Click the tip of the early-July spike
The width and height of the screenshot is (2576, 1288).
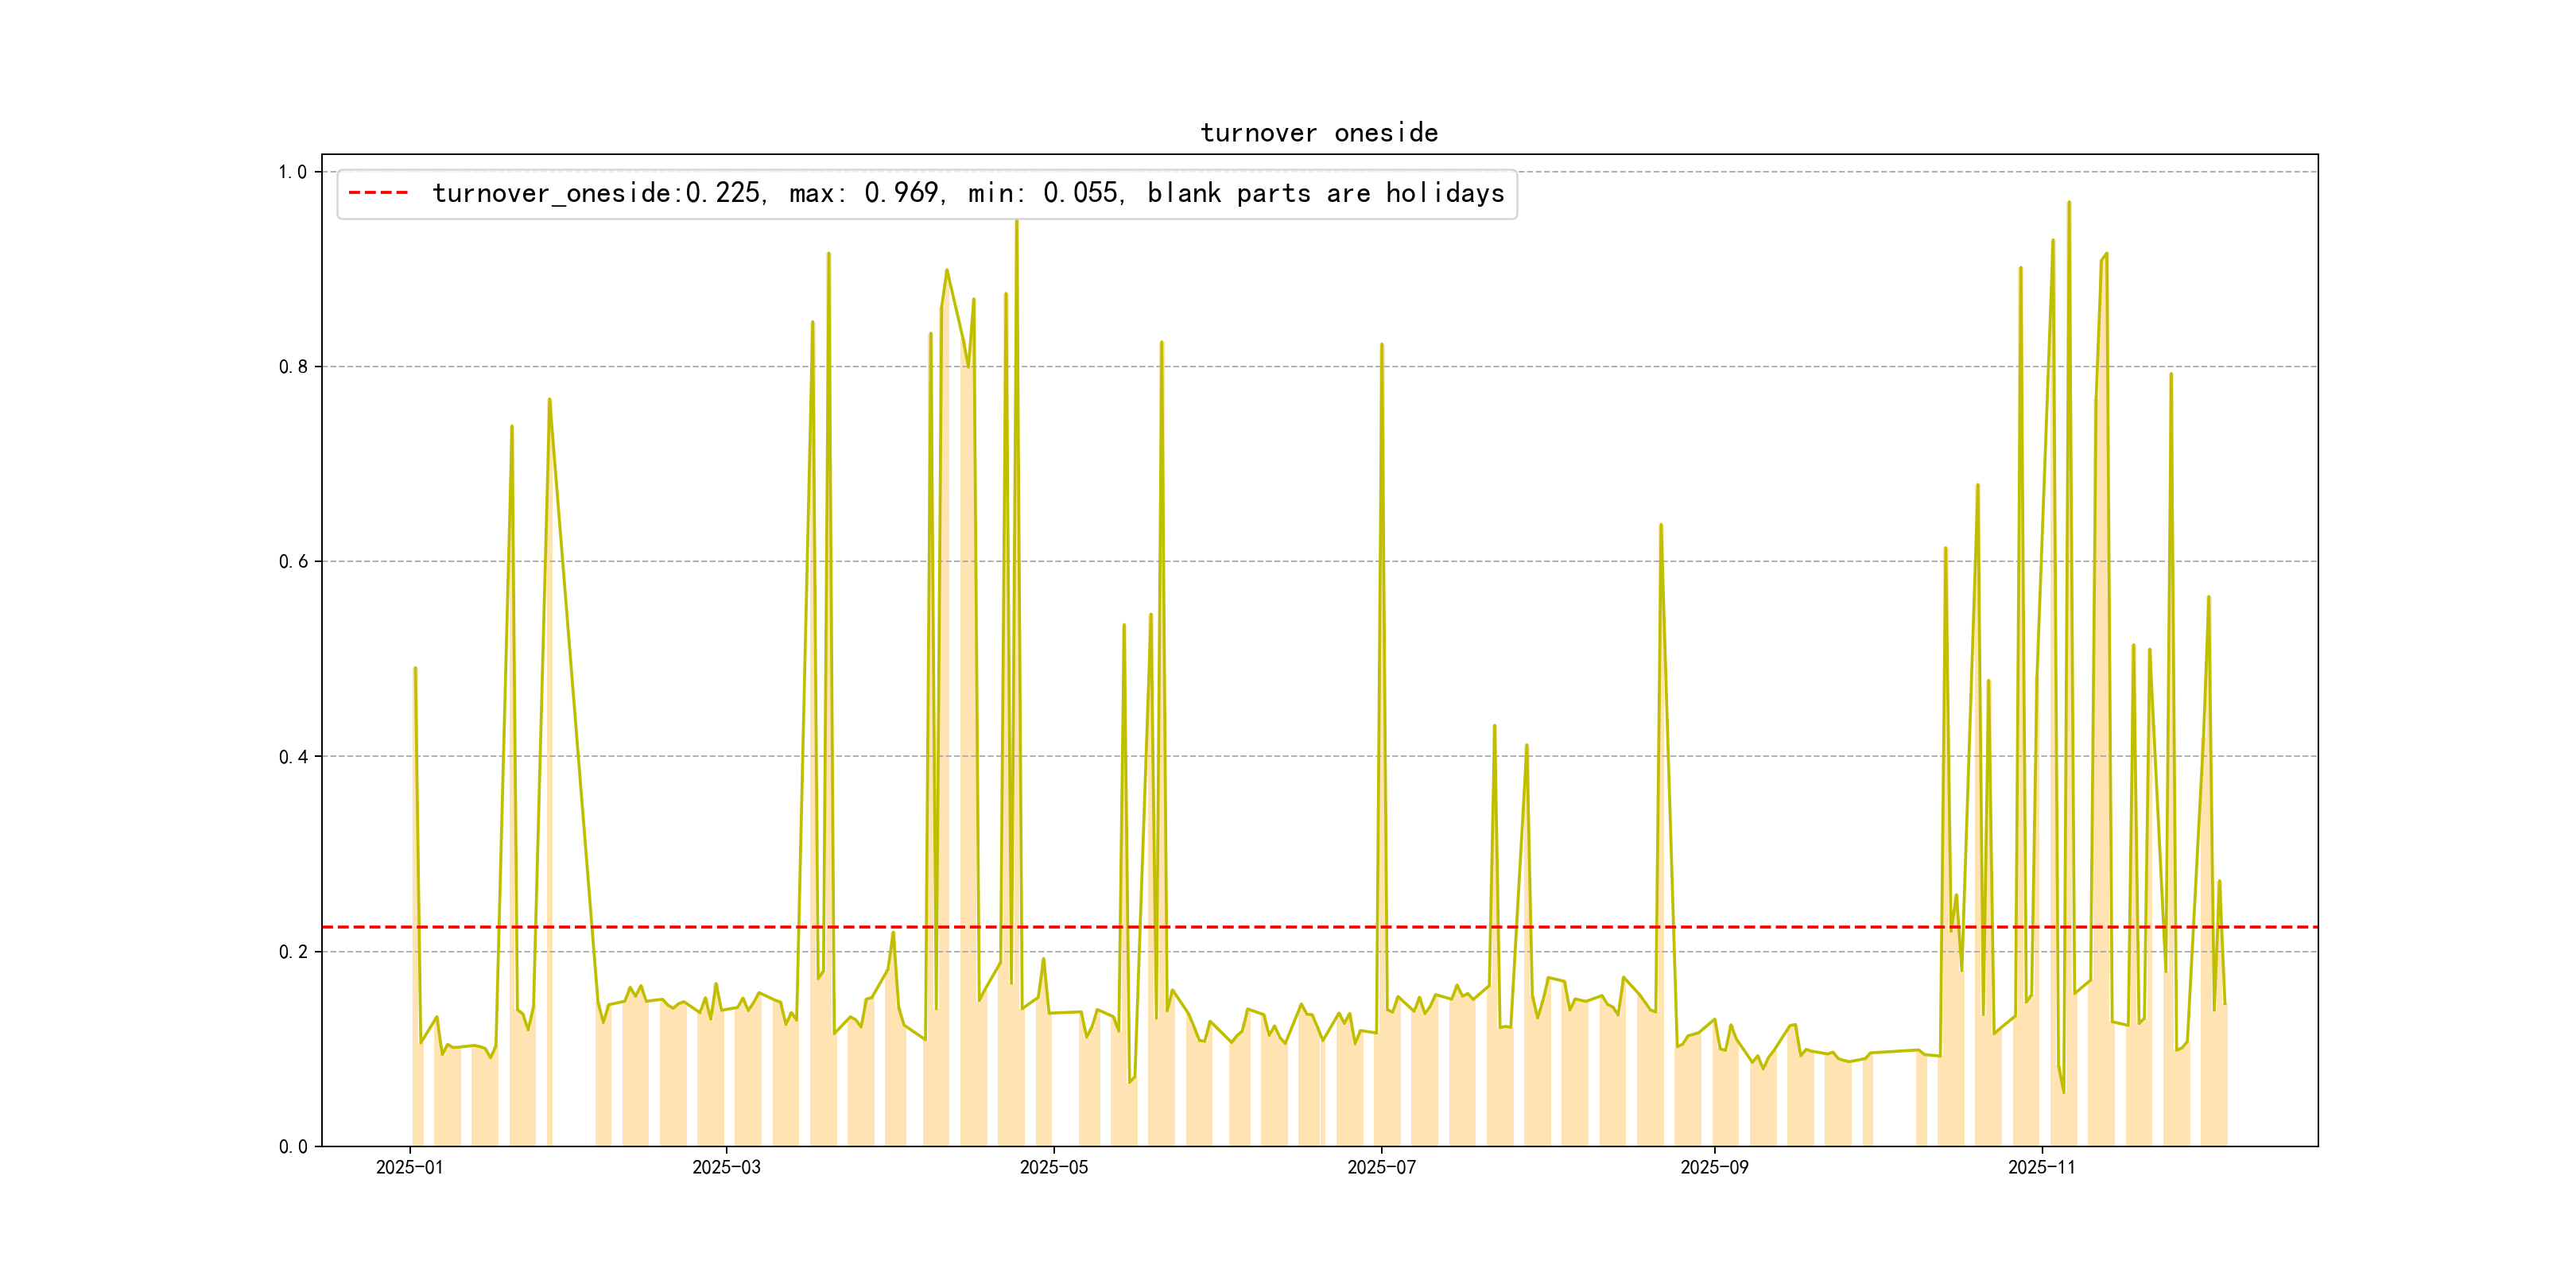point(1382,345)
